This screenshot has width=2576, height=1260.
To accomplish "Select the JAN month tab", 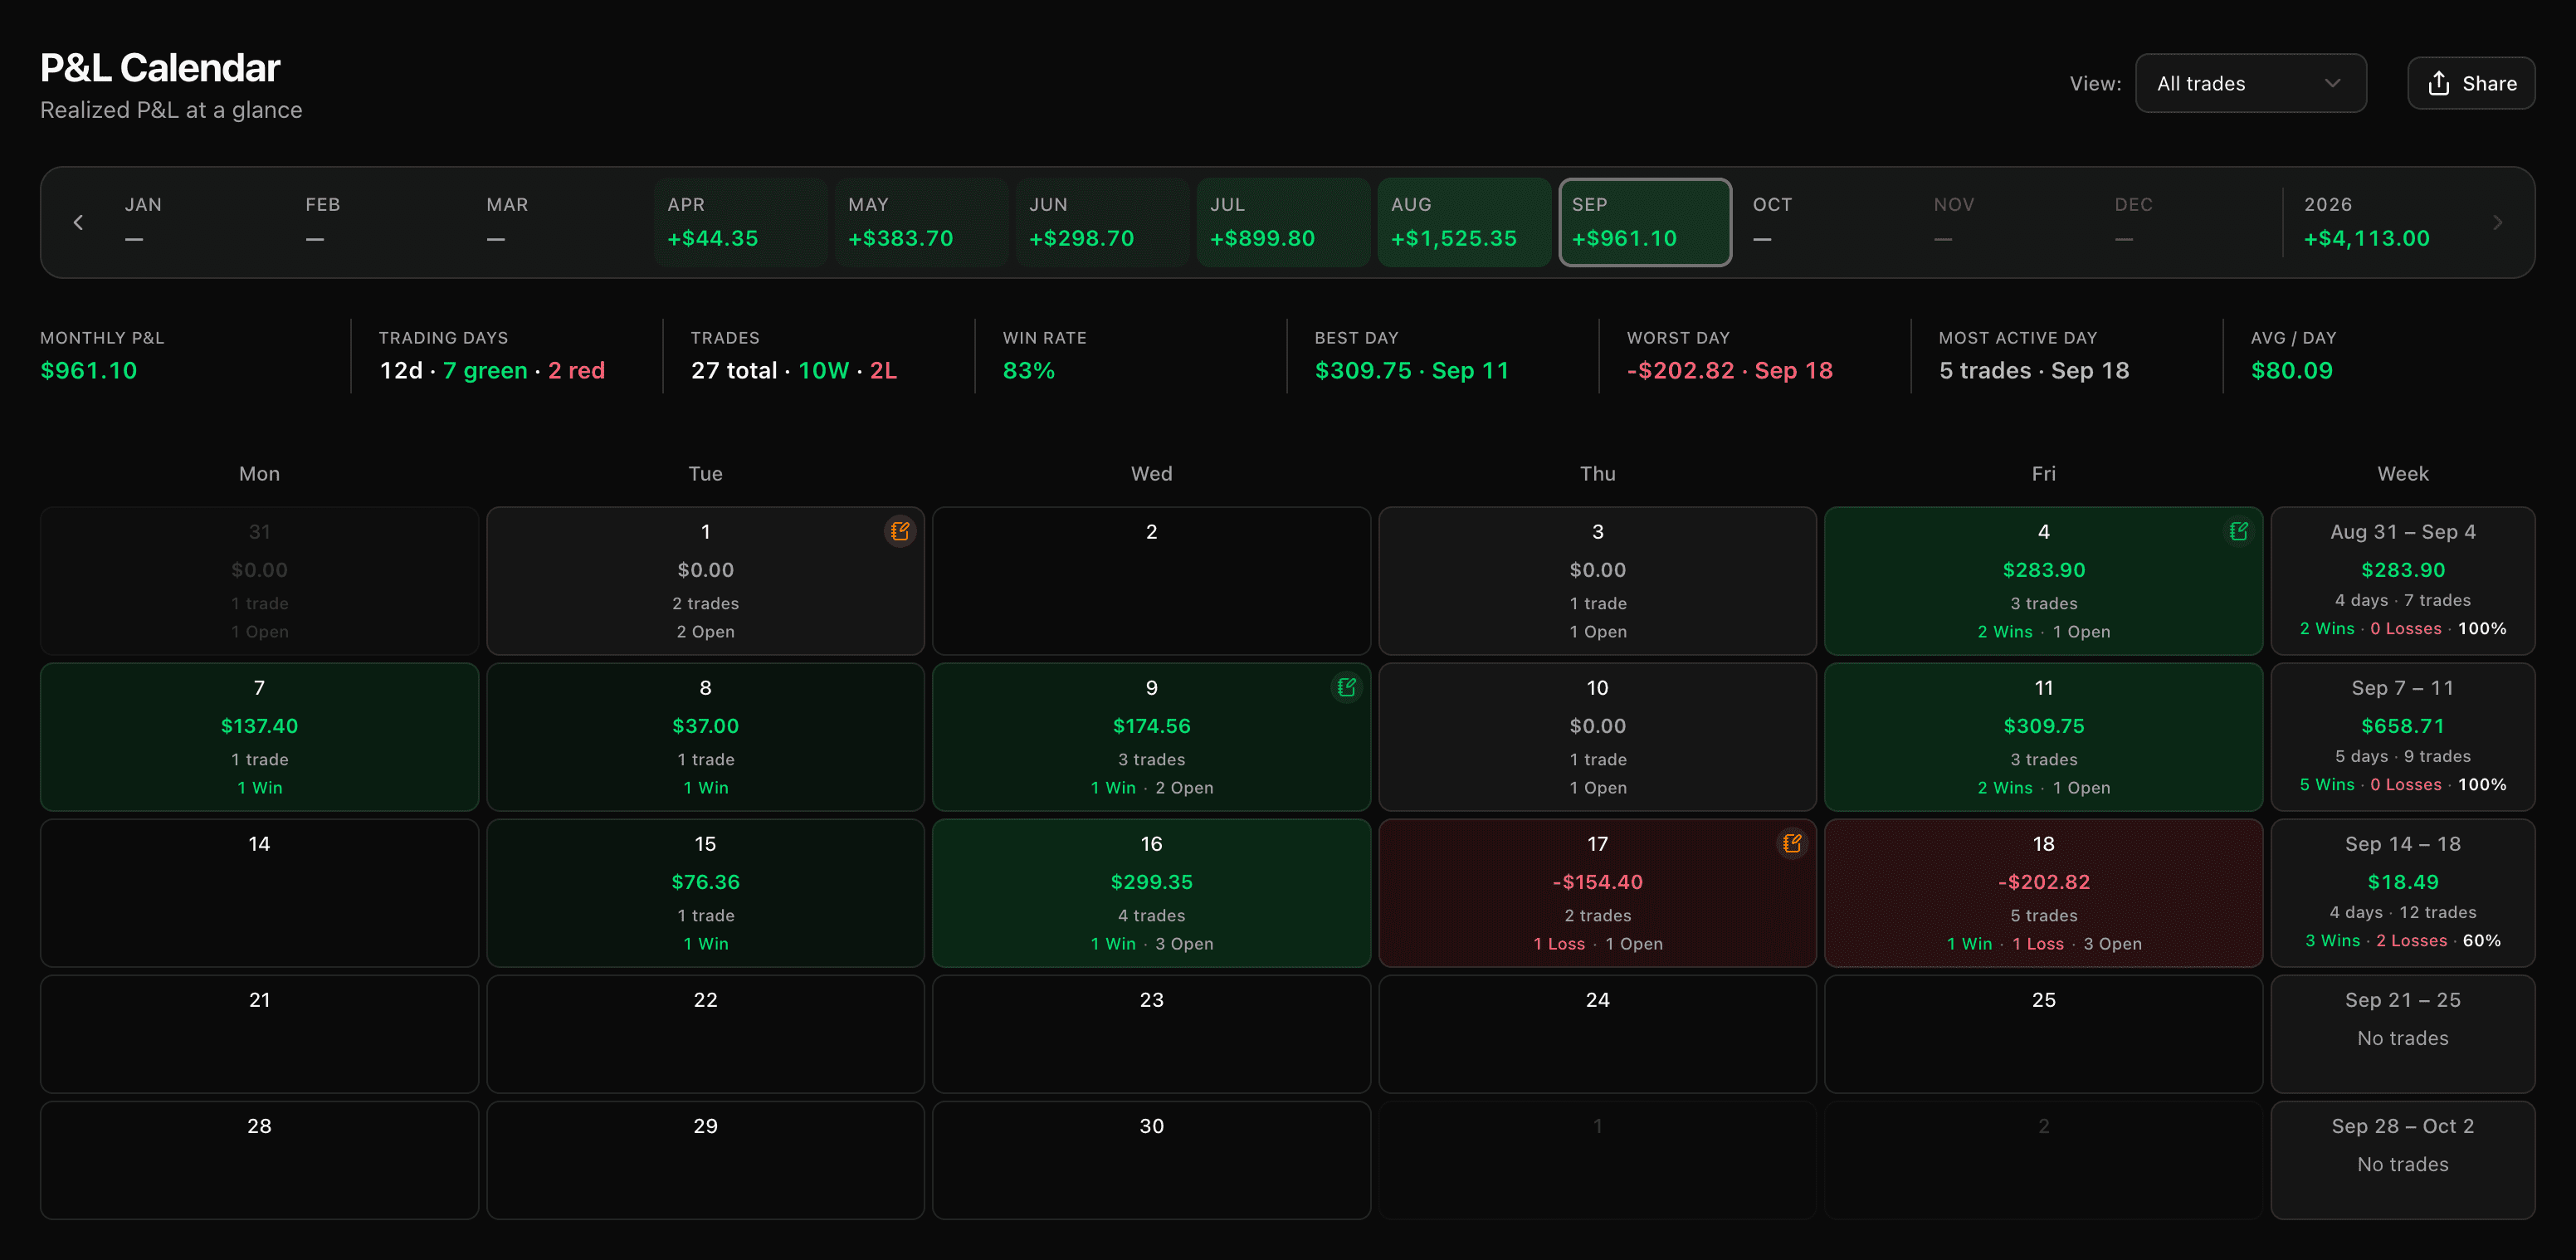I will pyautogui.click(x=198, y=222).
